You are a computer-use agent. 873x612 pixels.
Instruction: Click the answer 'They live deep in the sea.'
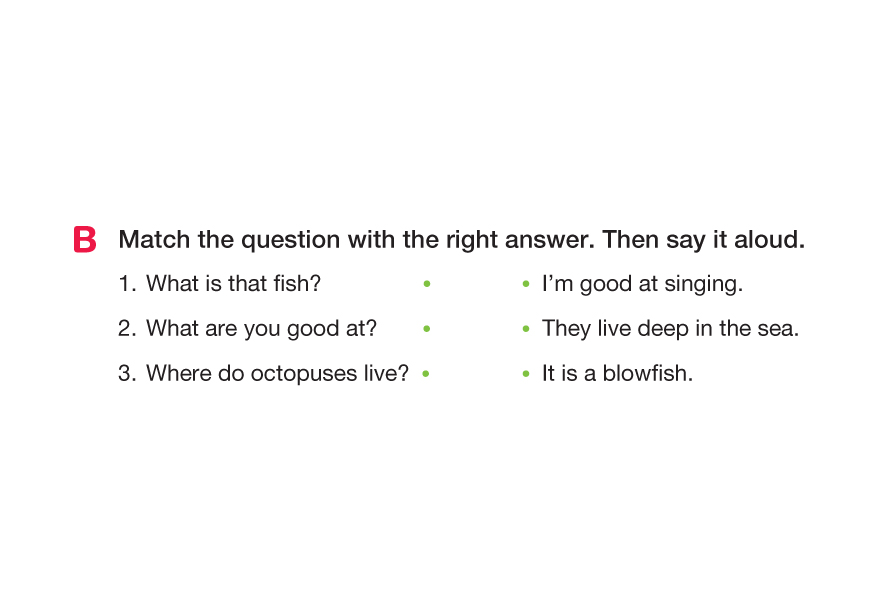pos(670,328)
